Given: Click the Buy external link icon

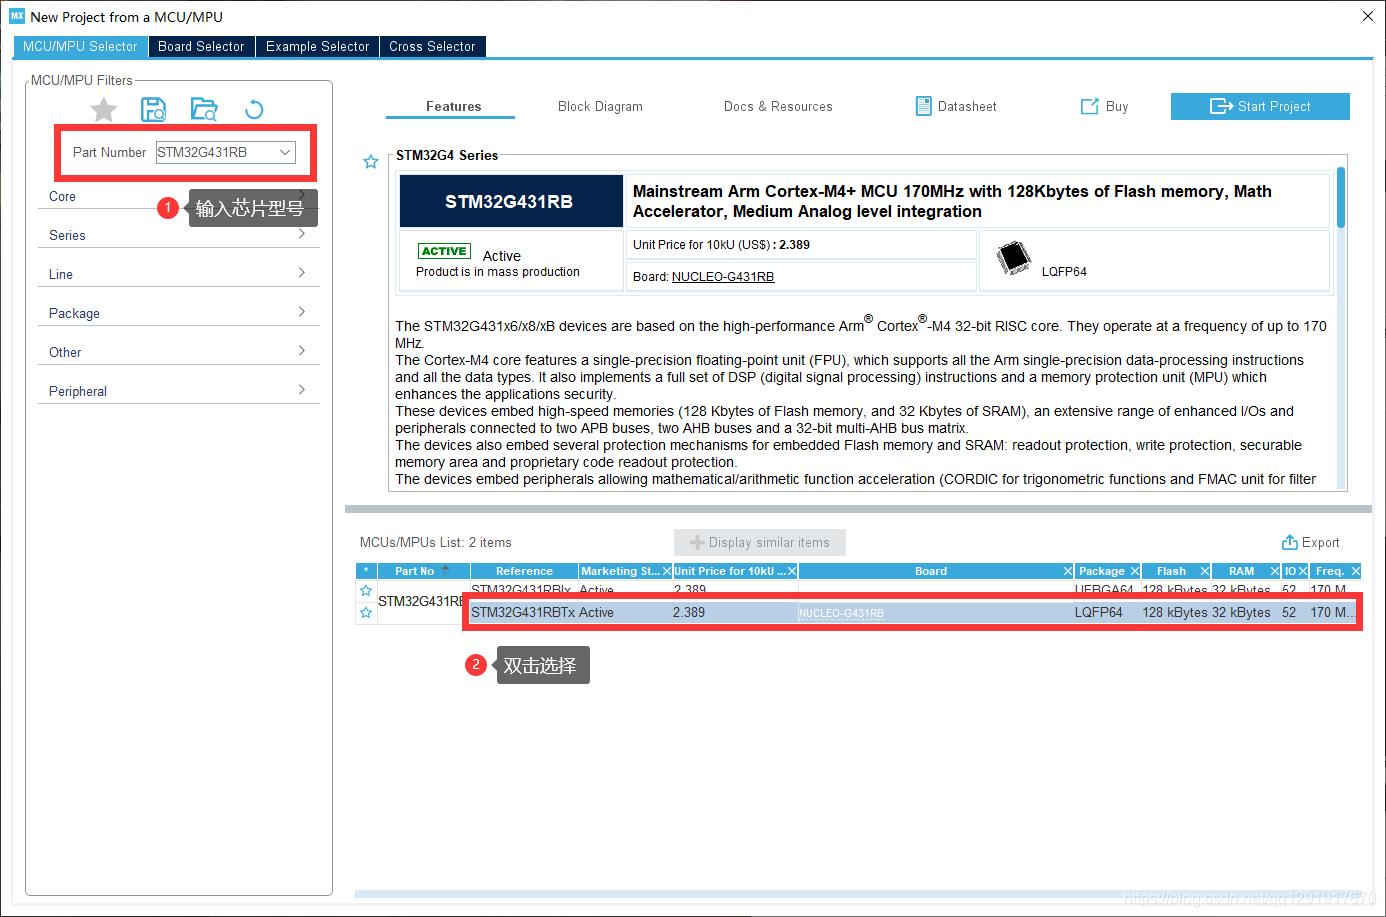Looking at the screenshot, I should pyautogui.click(x=1089, y=106).
